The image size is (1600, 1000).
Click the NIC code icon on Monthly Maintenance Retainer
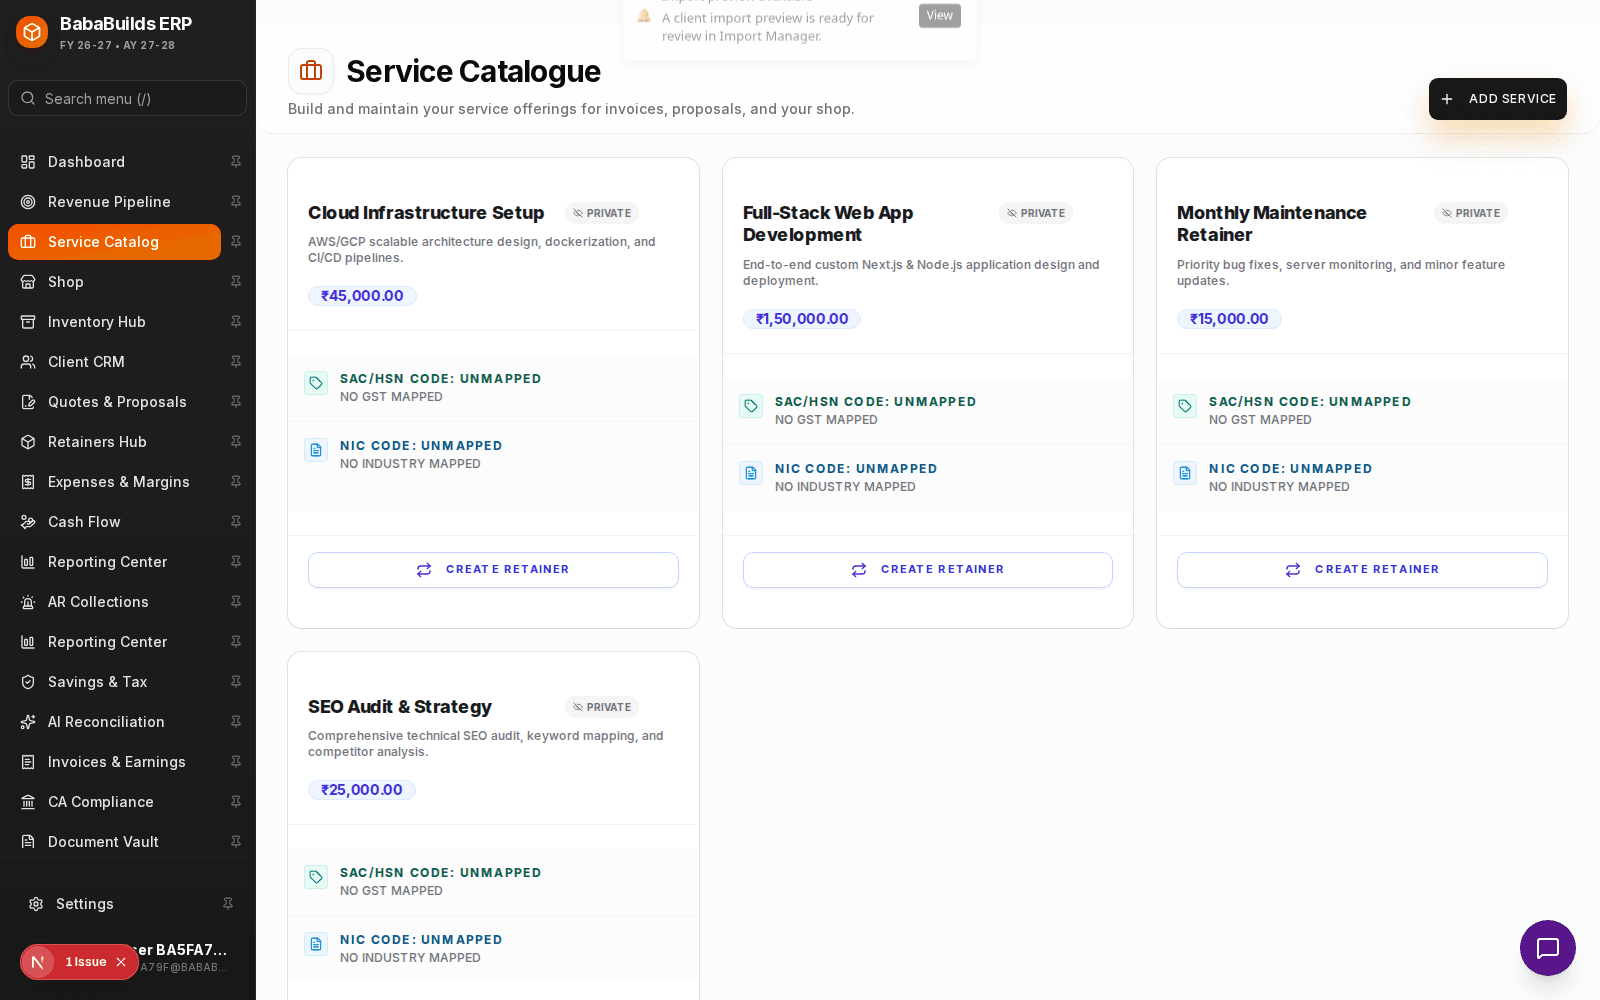click(x=1185, y=473)
